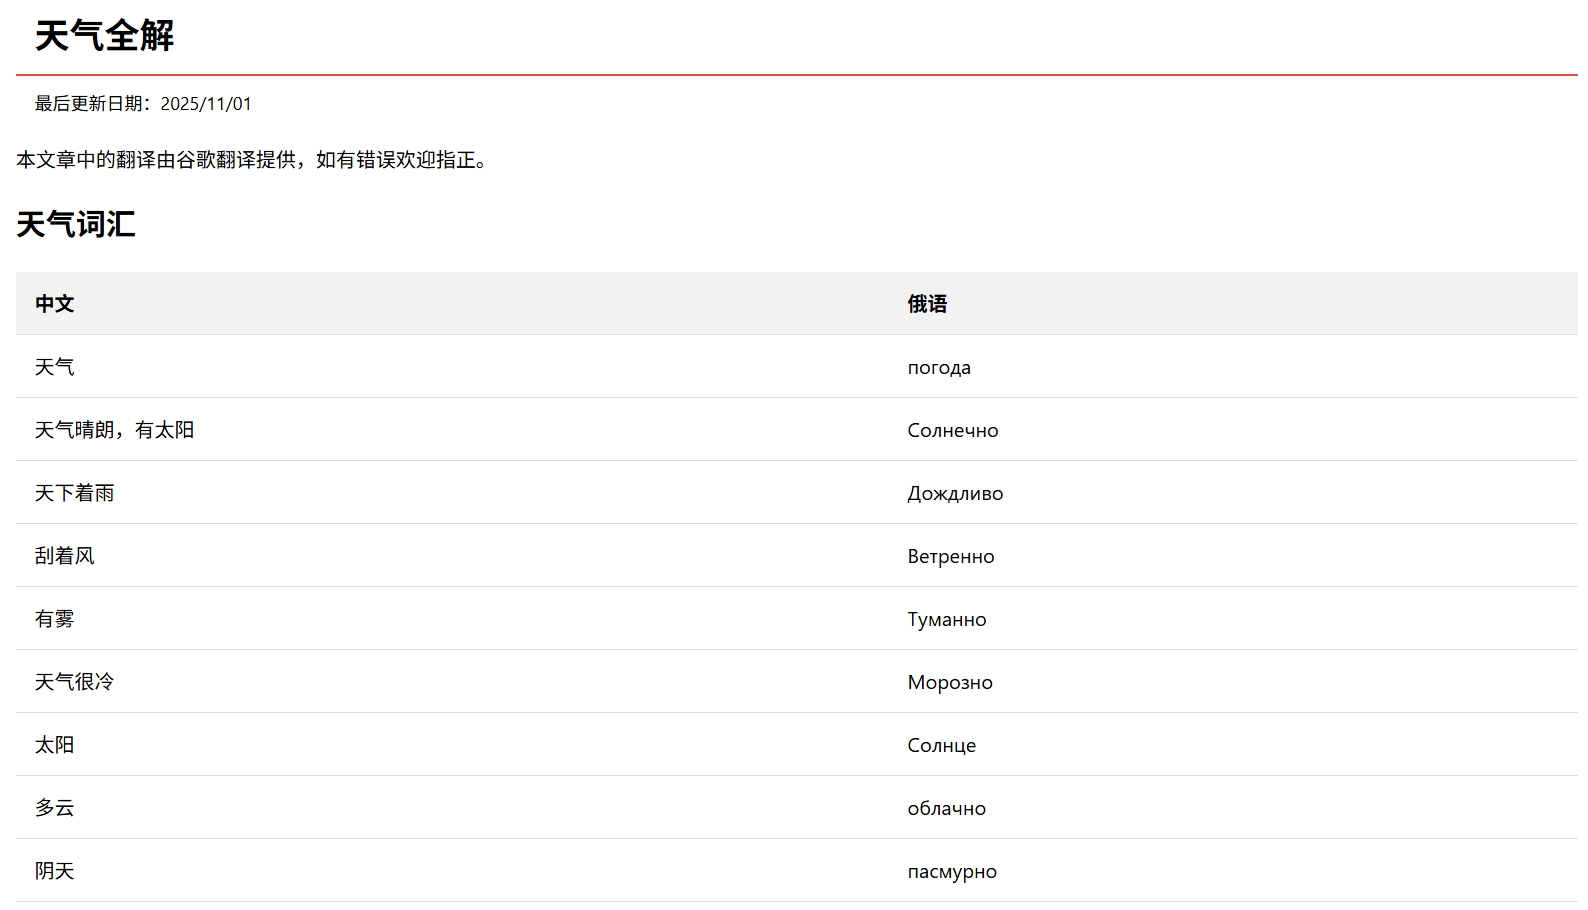The image size is (1588, 910).
Task: Select the Russian word Солнечно
Action: tap(952, 430)
